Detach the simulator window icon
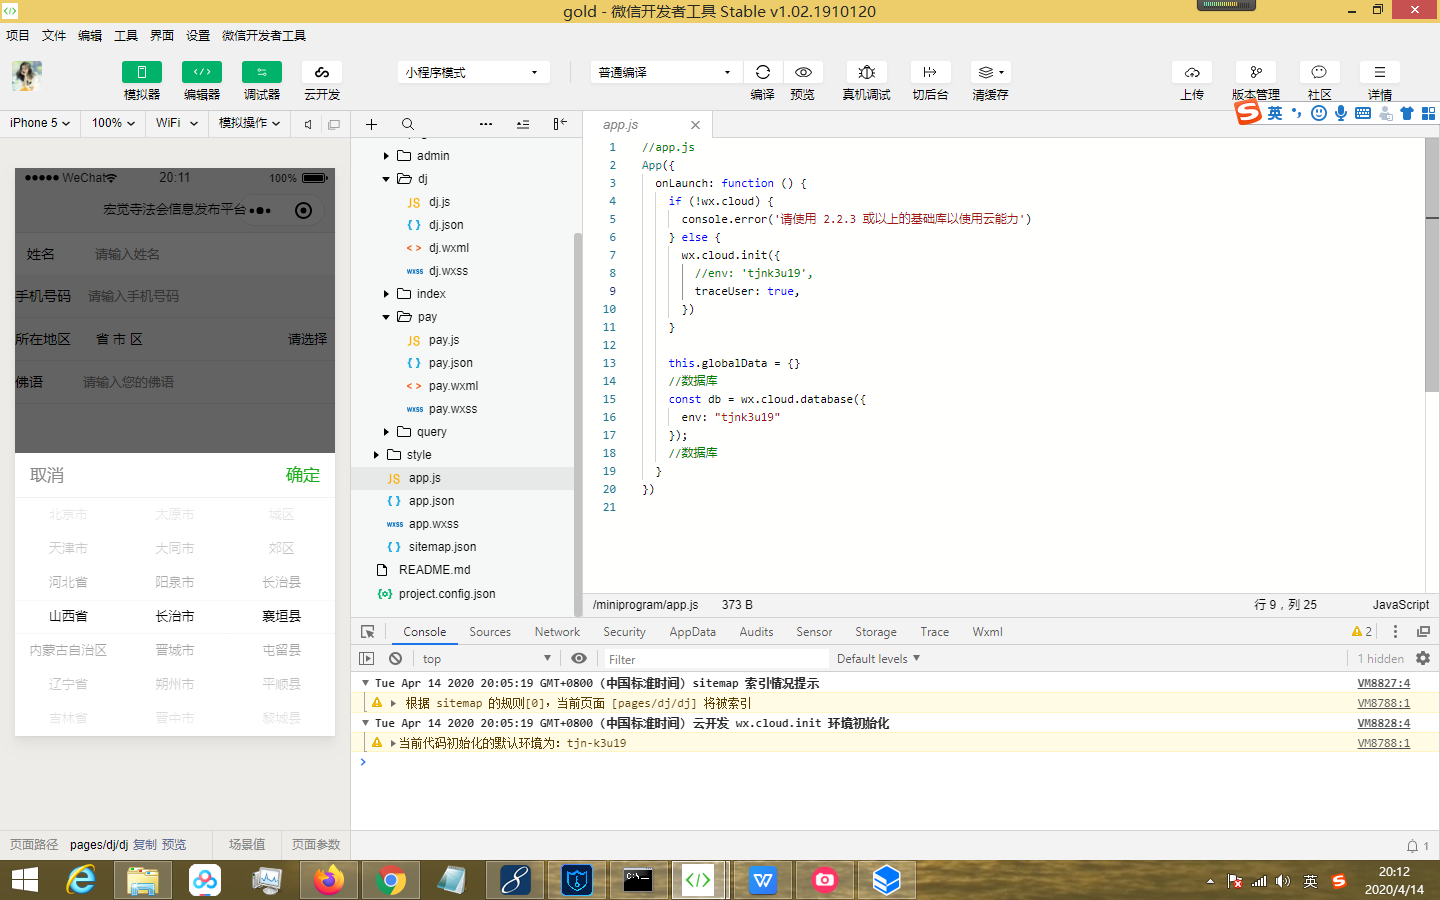The width and height of the screenshot is (1440, 900). [x=334, y=124]
